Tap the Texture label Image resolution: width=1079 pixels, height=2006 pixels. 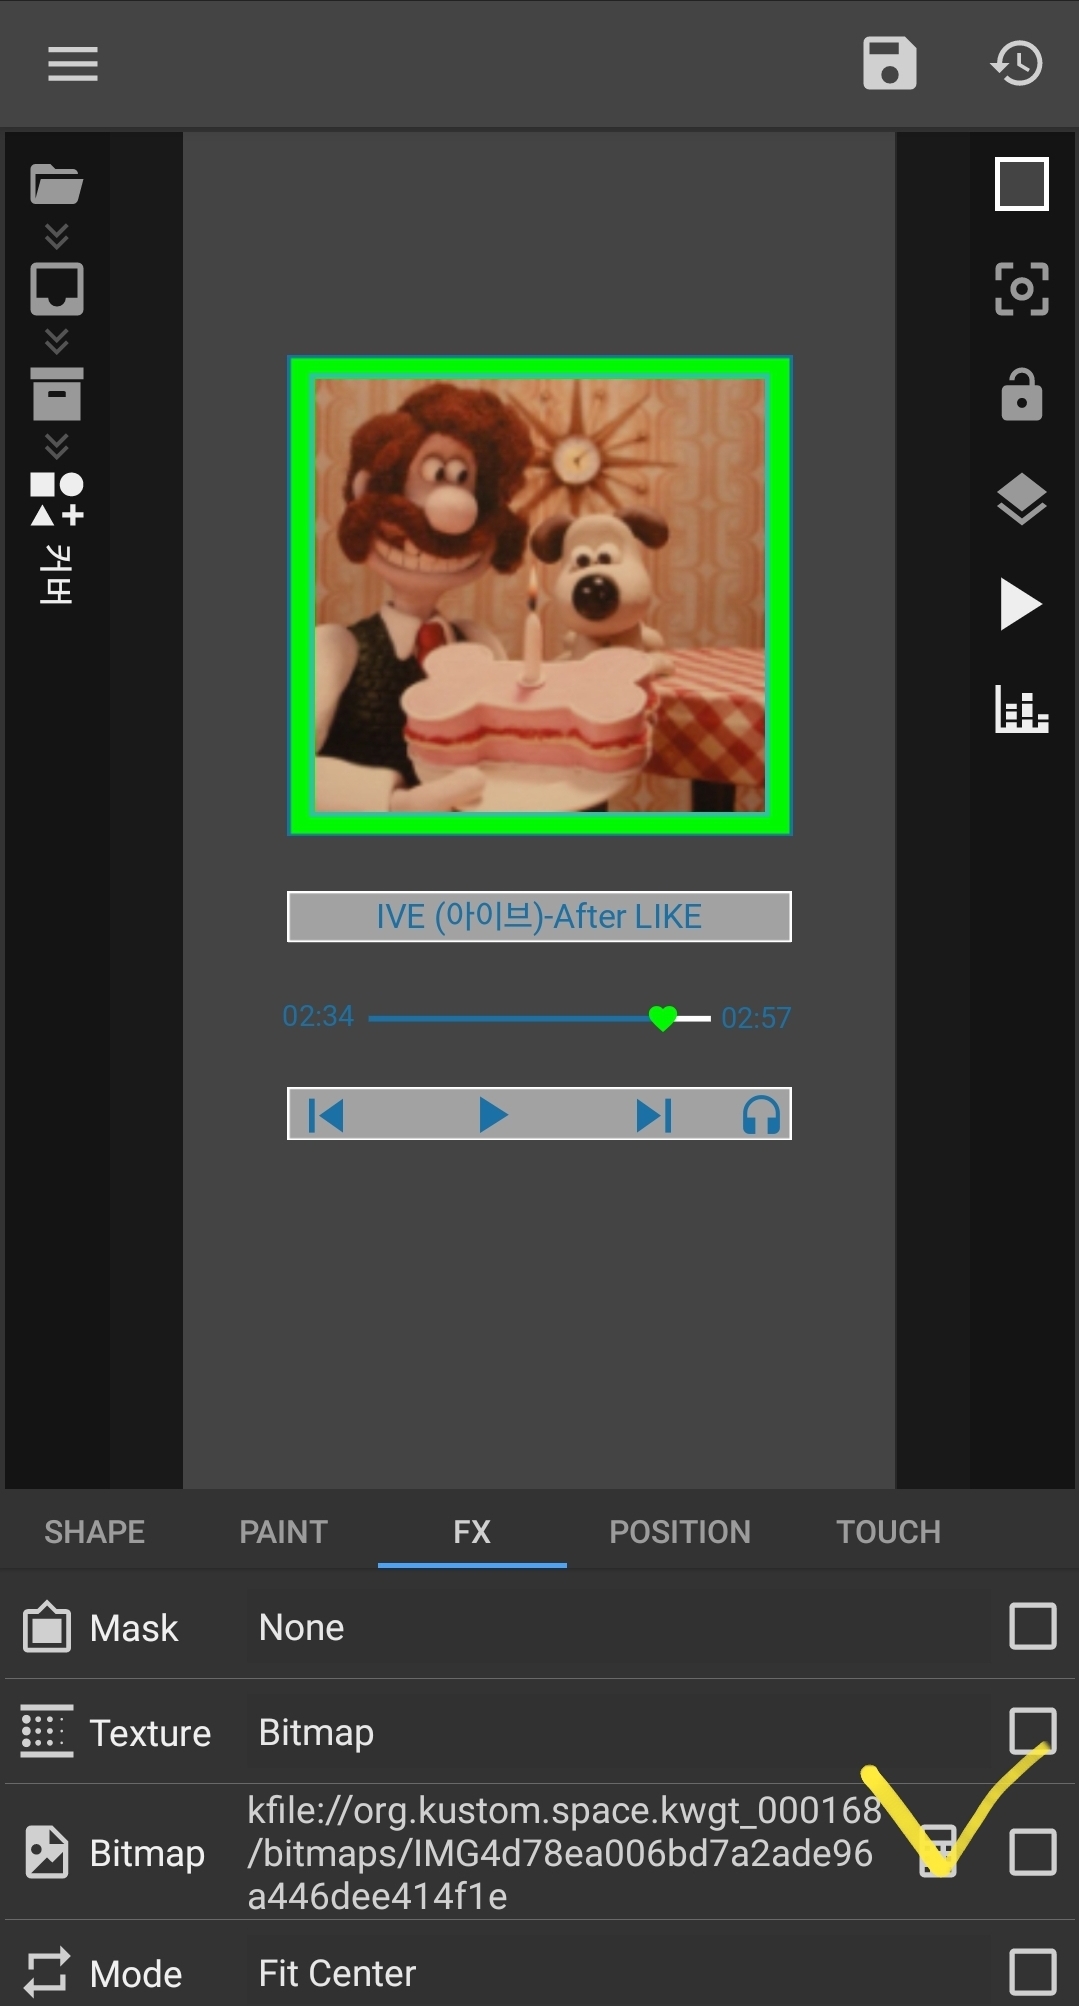[x=150, y=1732]
